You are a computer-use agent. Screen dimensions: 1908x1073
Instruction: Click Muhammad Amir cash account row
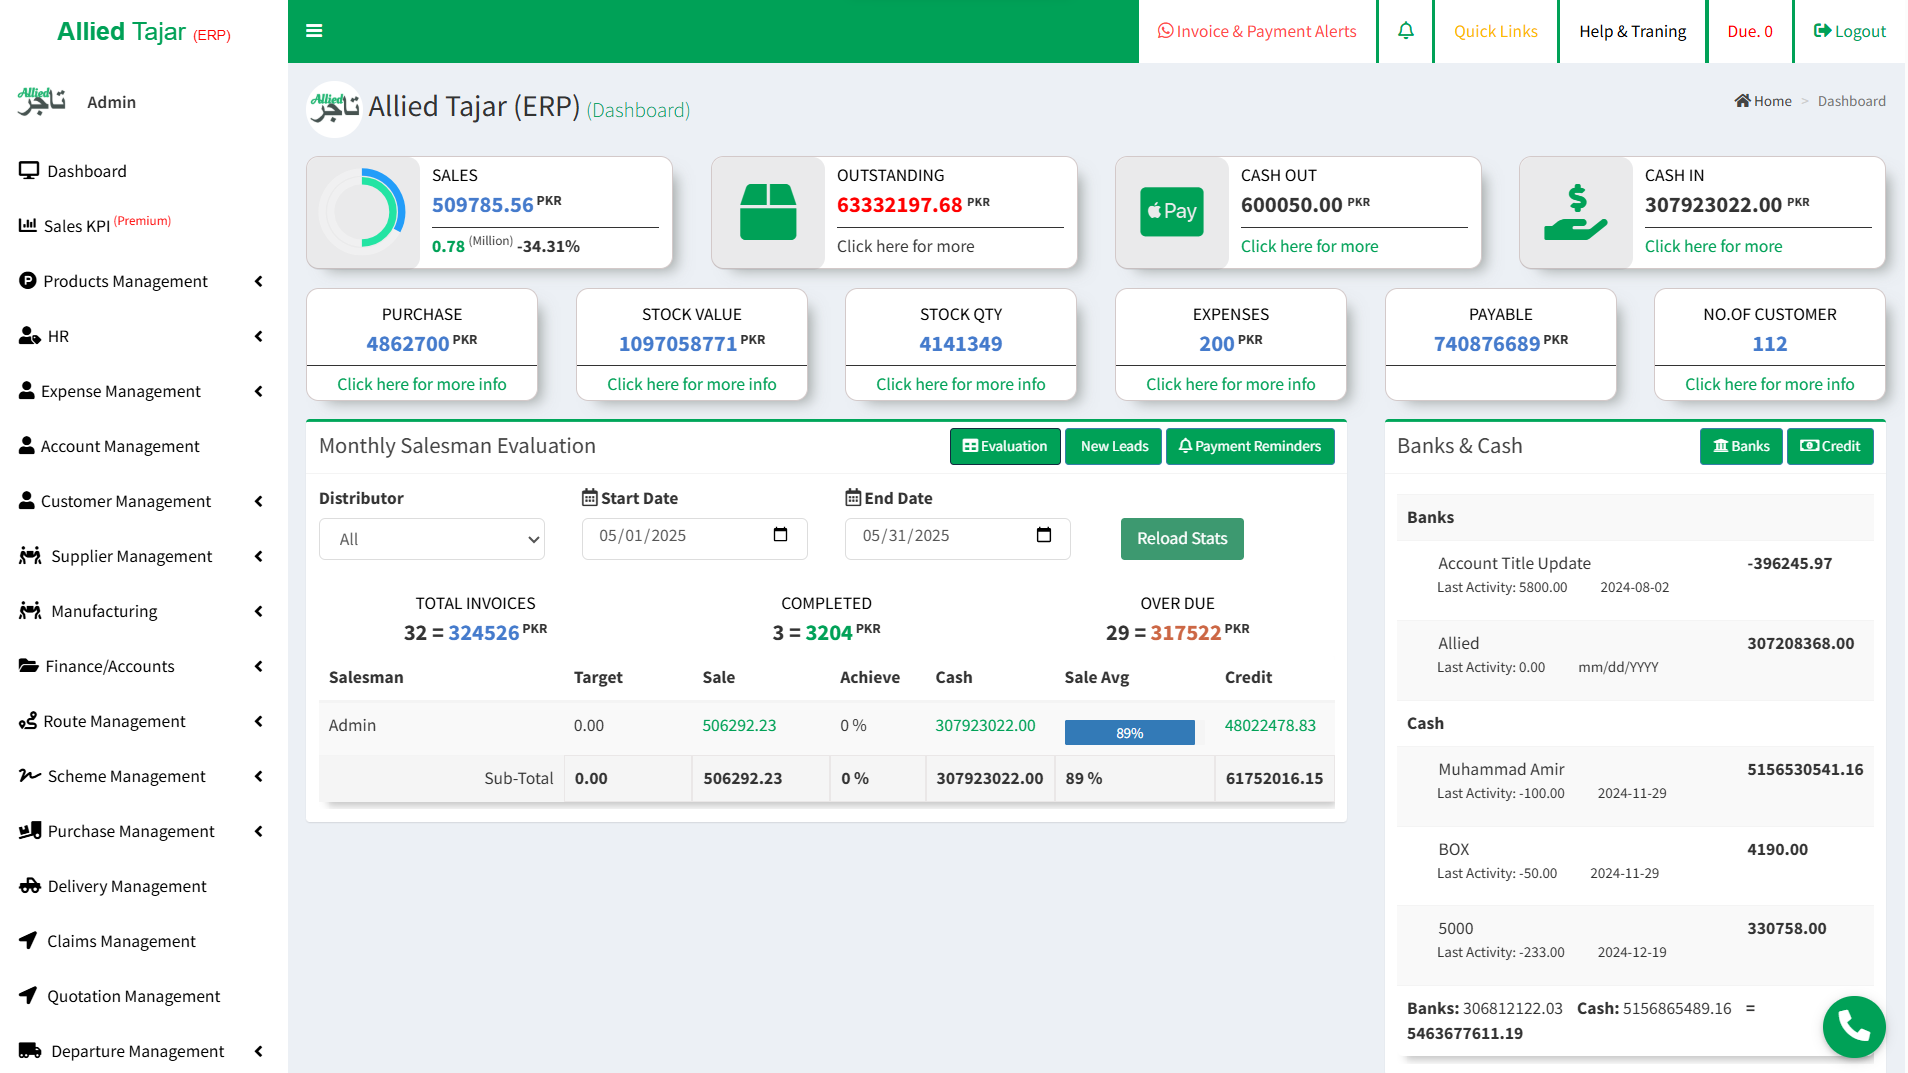click(x=1635, y=786)
